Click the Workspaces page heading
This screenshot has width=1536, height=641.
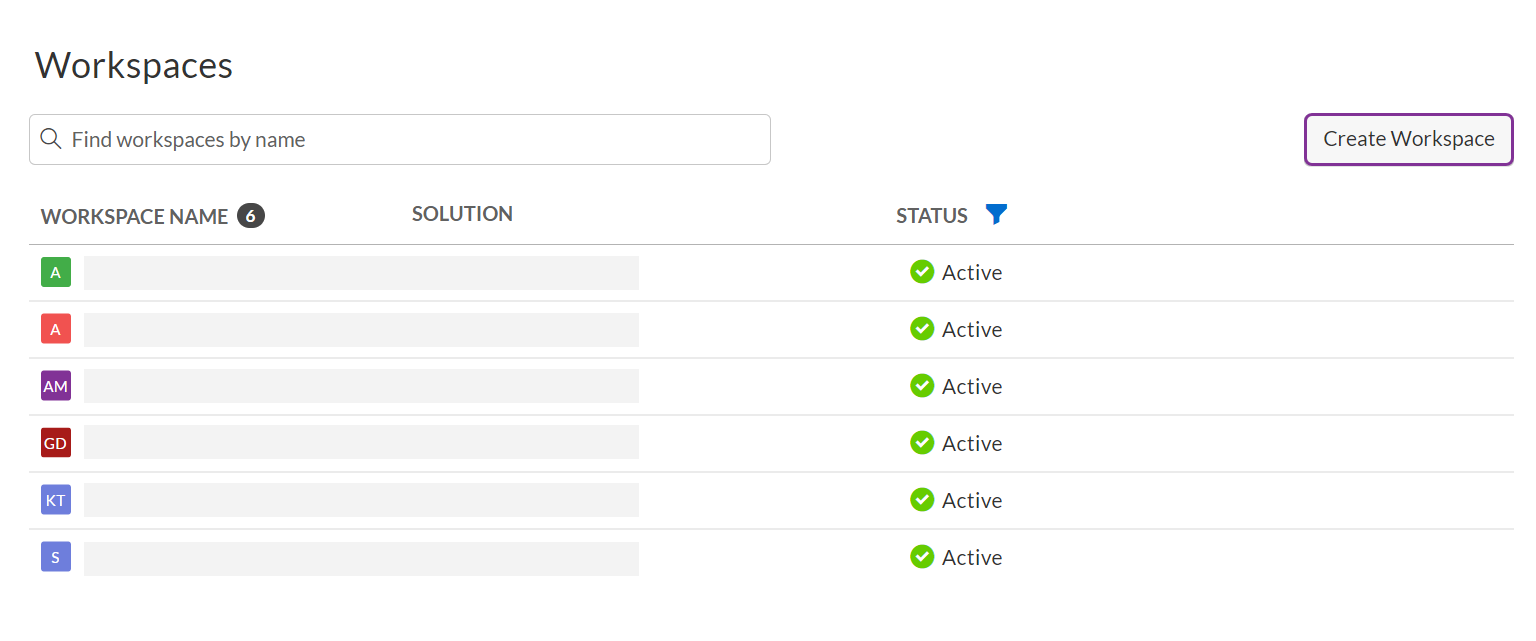click(x=133, y=65)
